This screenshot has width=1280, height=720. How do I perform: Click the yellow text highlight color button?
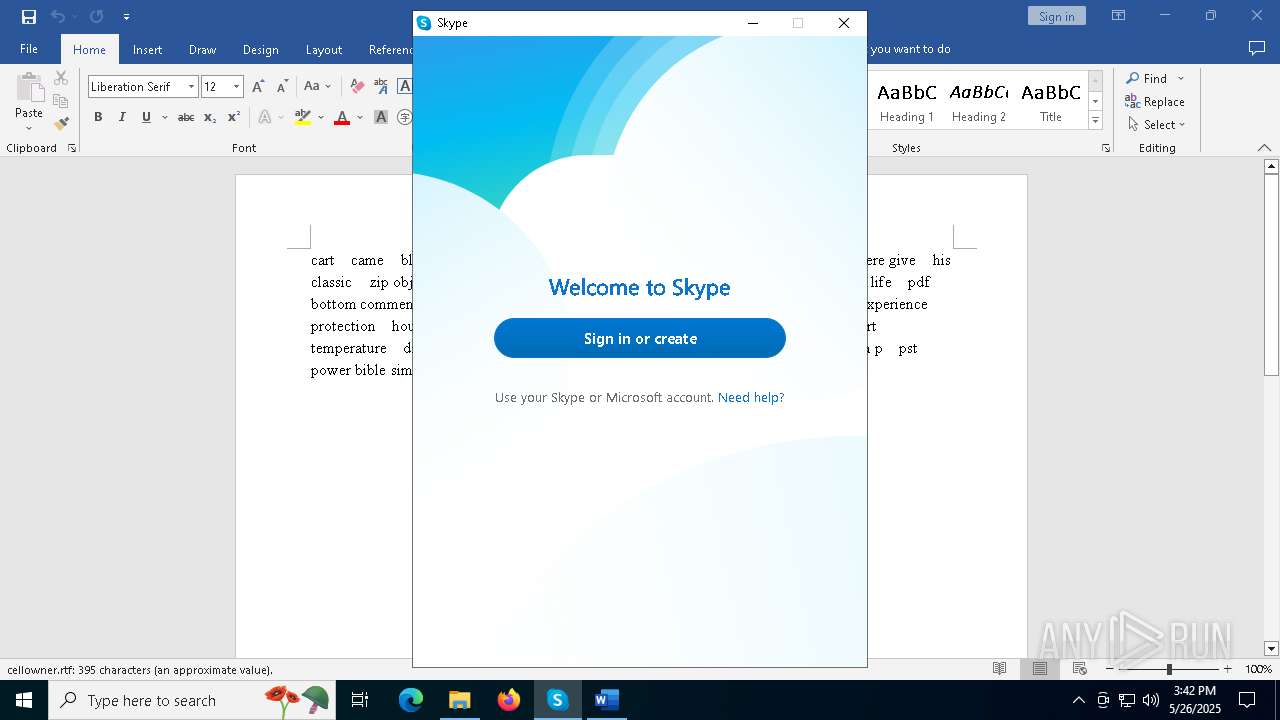point(303,117)
